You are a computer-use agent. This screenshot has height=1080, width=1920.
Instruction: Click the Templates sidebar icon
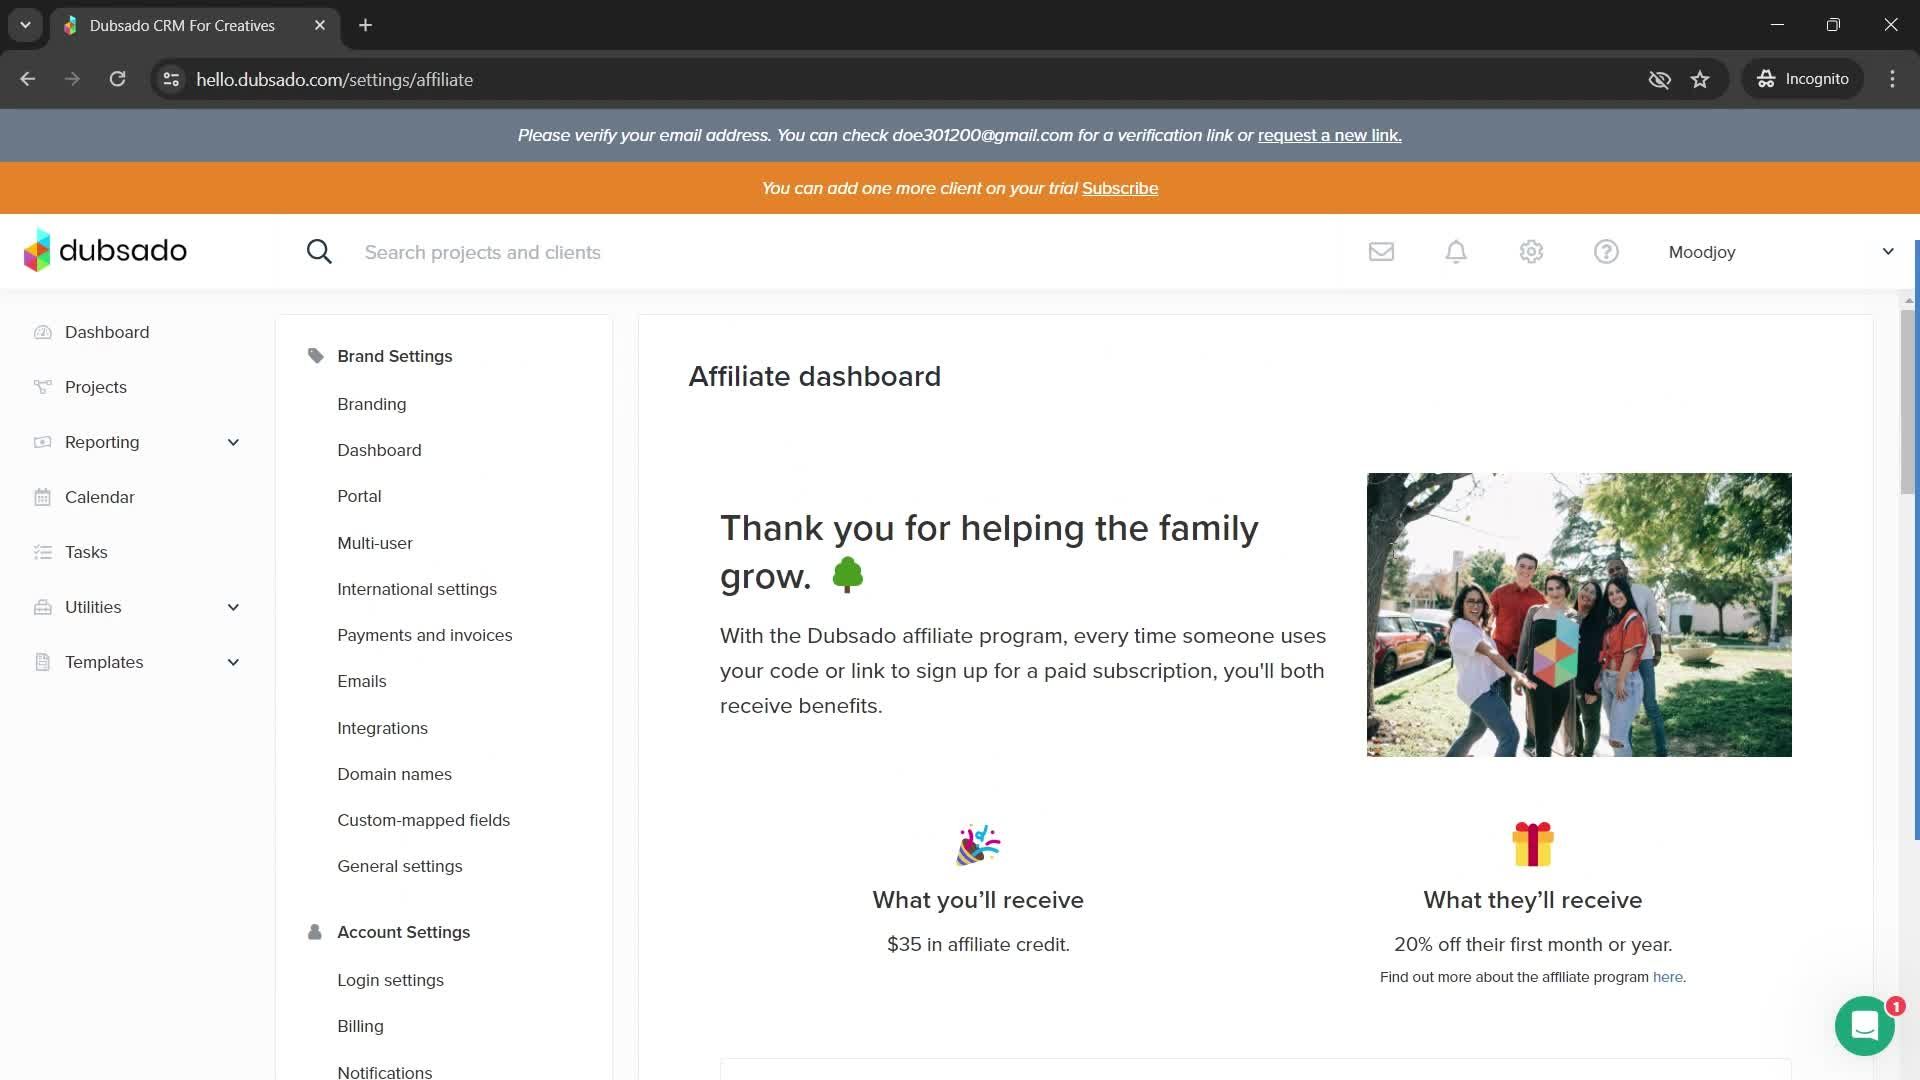point(42,662)
